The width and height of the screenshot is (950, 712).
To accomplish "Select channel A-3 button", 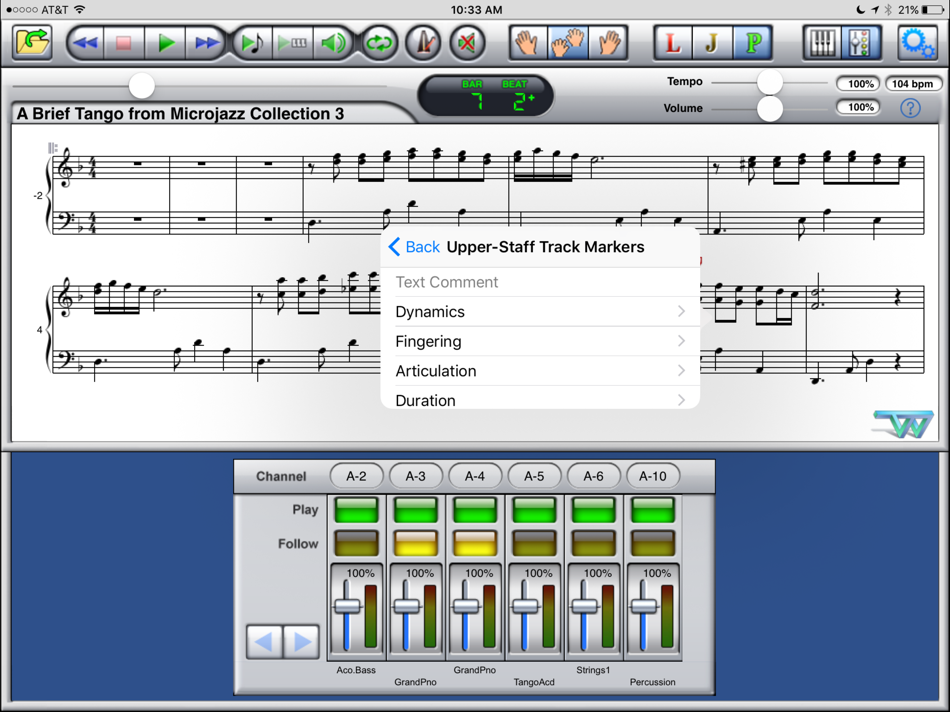I will 416,476.
